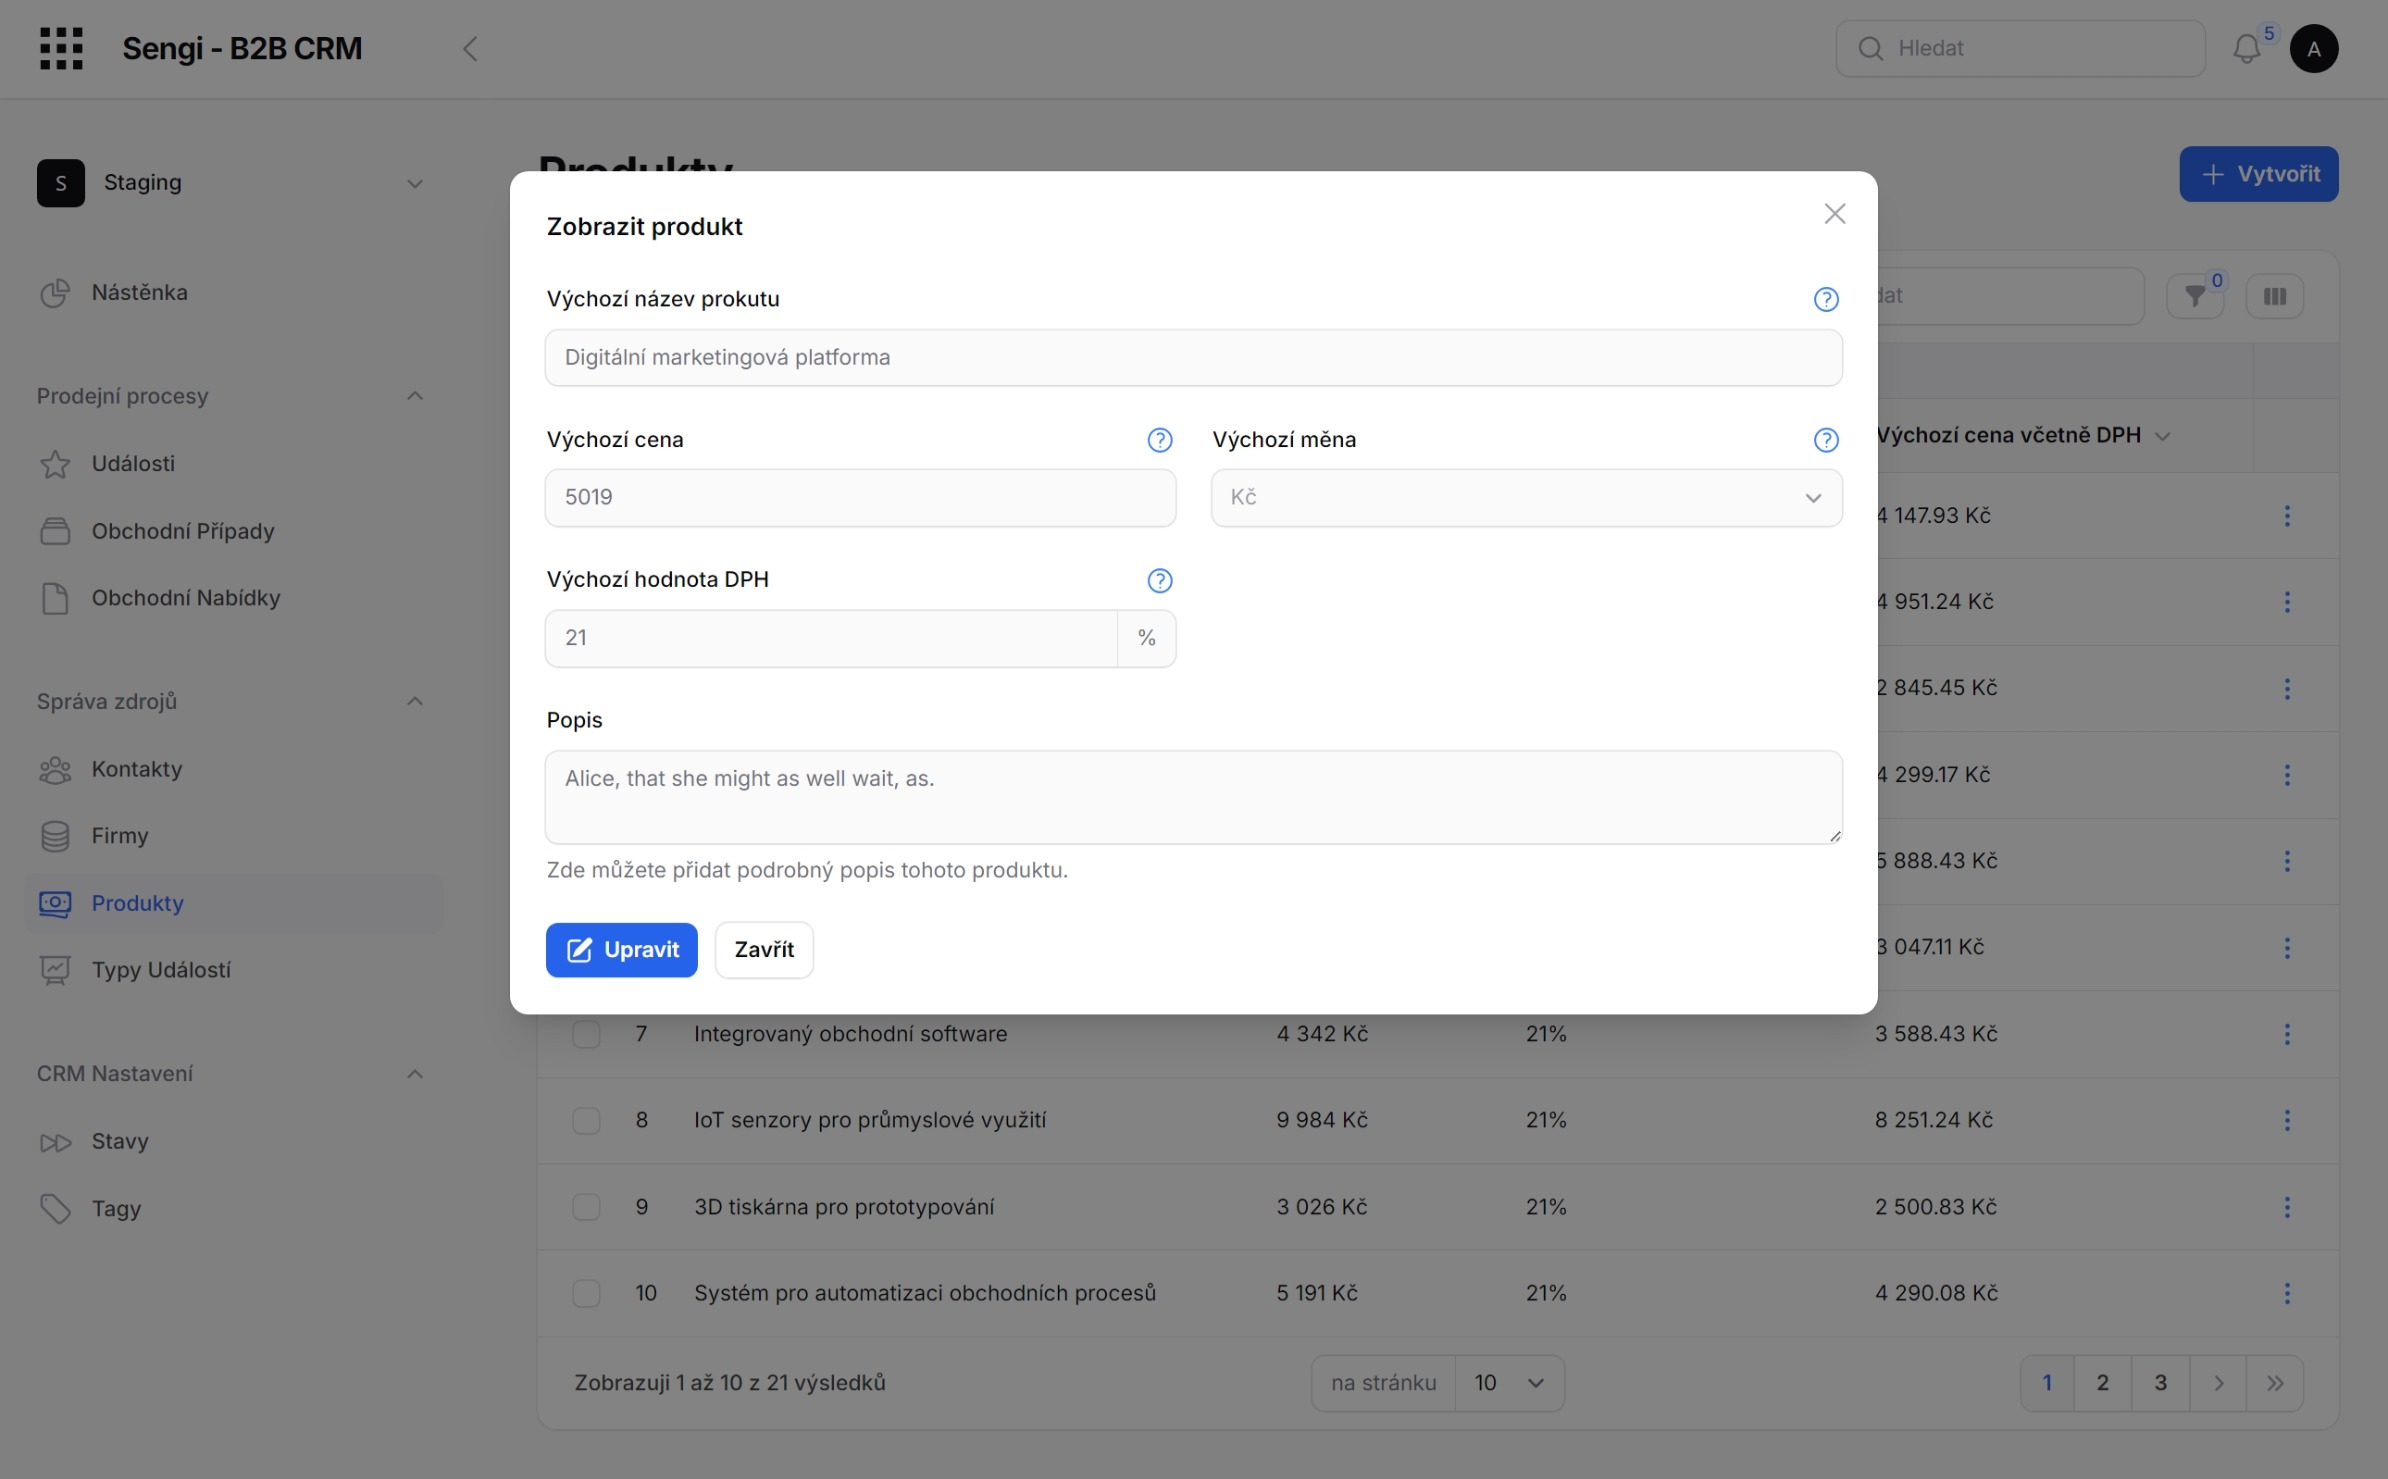Collapse the Prodejní procesy section
This screenshot has height=1479, width=2388.
point(415,396)
